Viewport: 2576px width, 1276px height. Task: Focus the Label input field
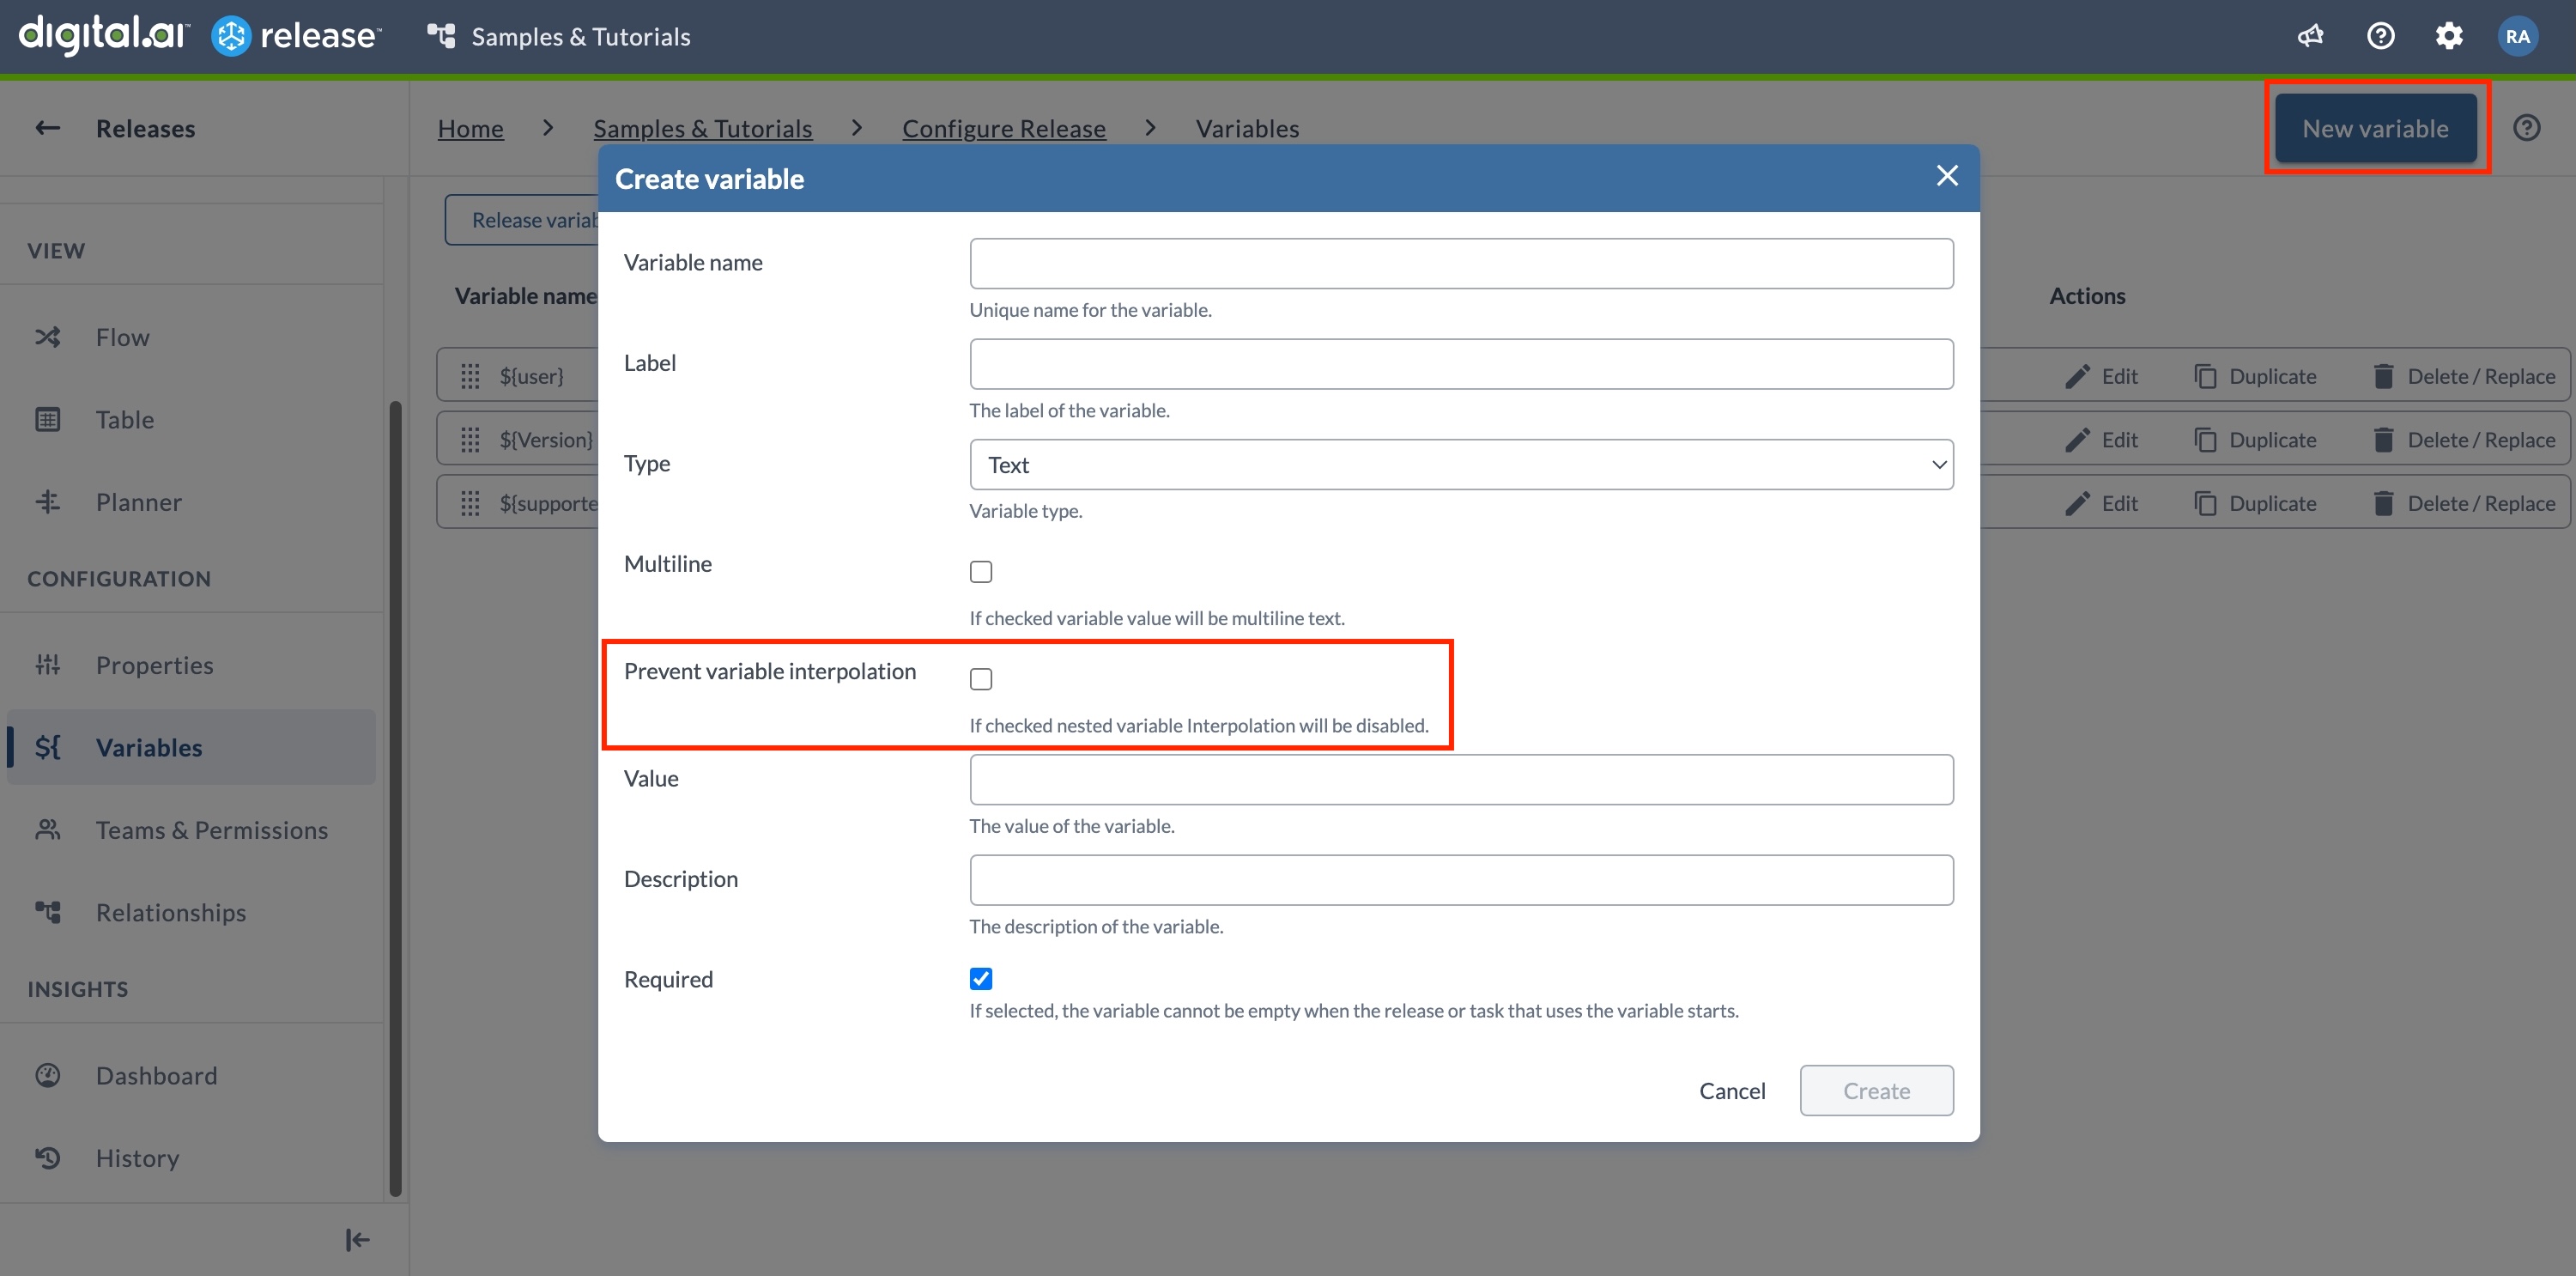tap(1461, 364)
